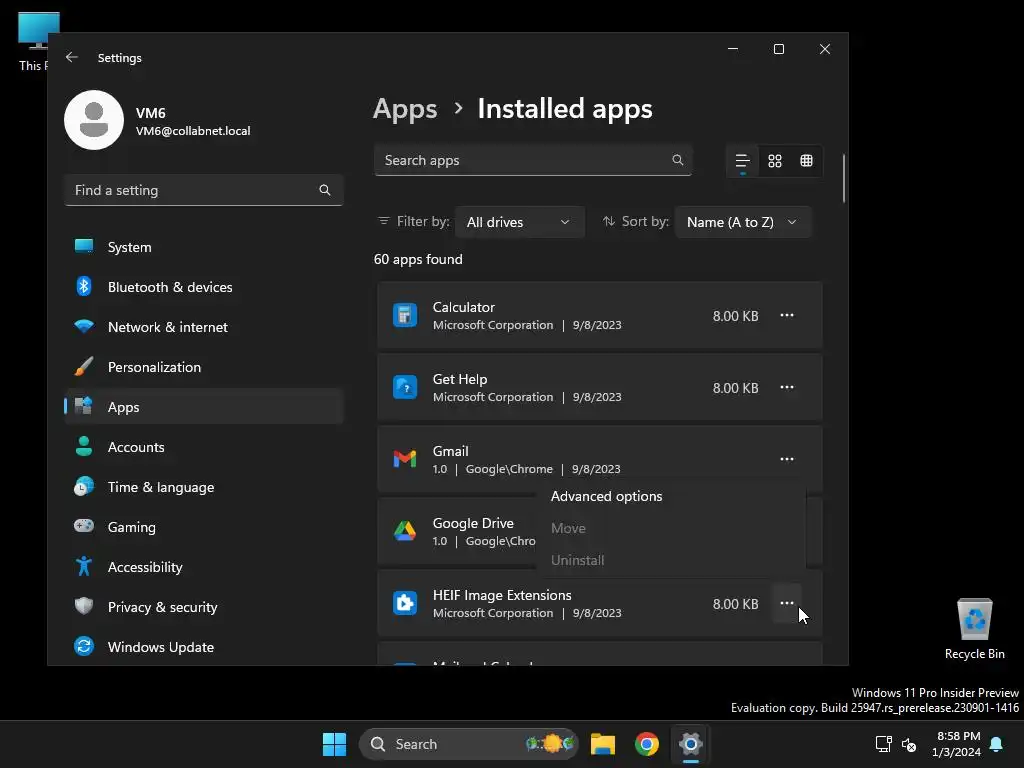Click the back arrow in Settings
Viewport: 1024px width, 768px height.
tap(72, 57)
